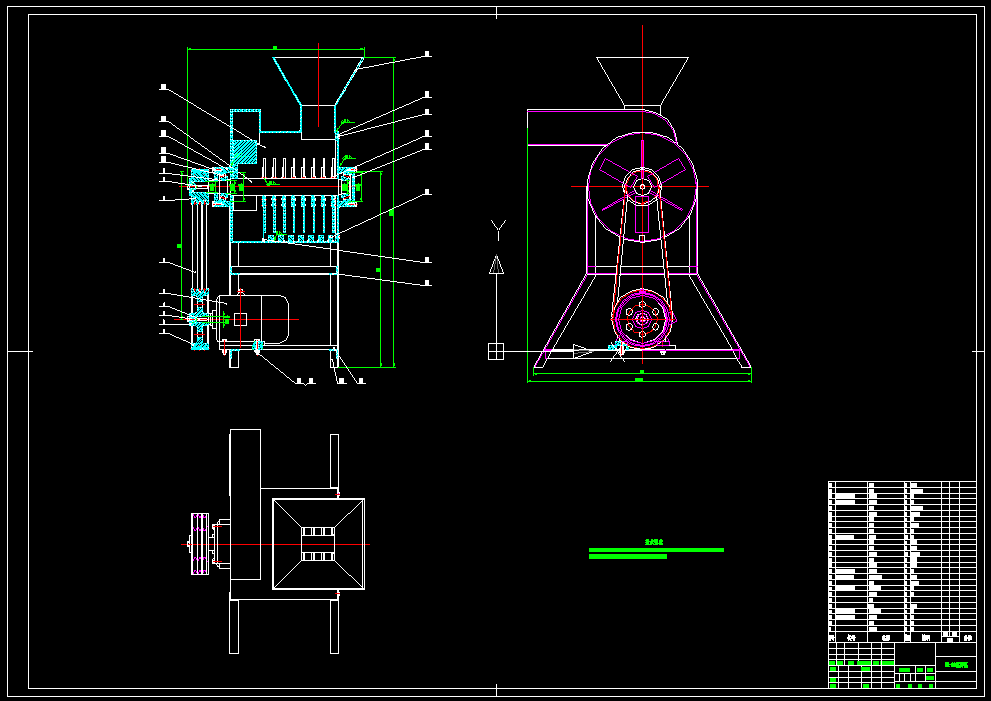Select the green drawing title in the title block

coord(956,664)
